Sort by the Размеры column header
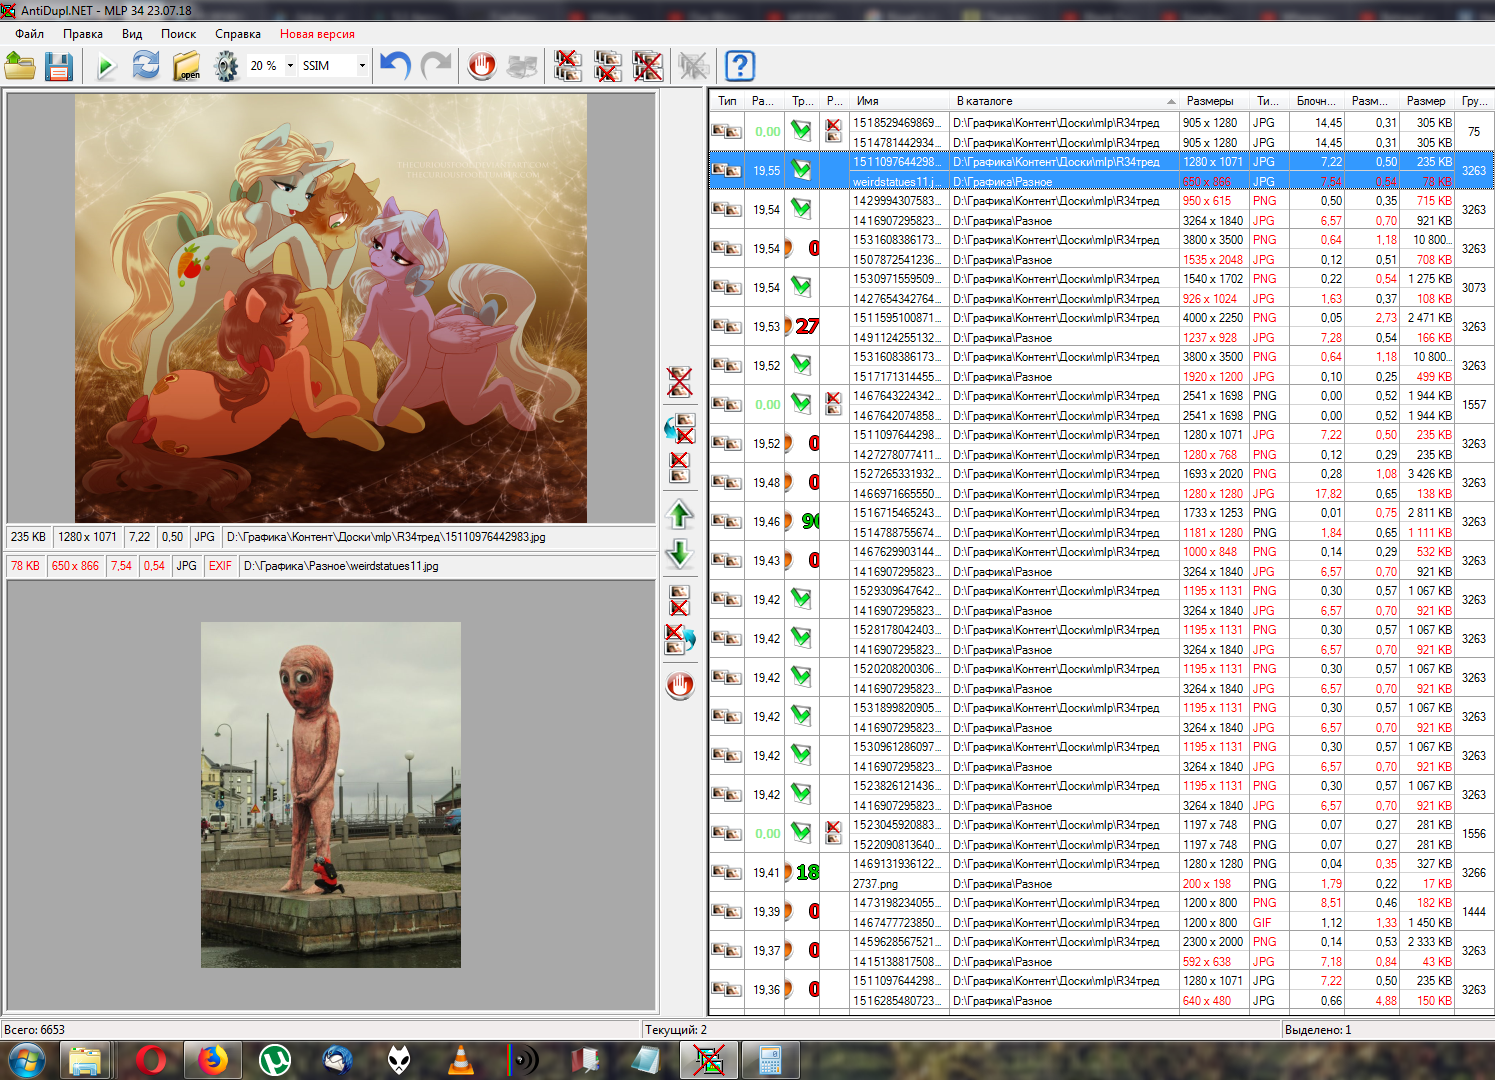Screen dimensions: 1495x1080 (x=1214, y=101)
